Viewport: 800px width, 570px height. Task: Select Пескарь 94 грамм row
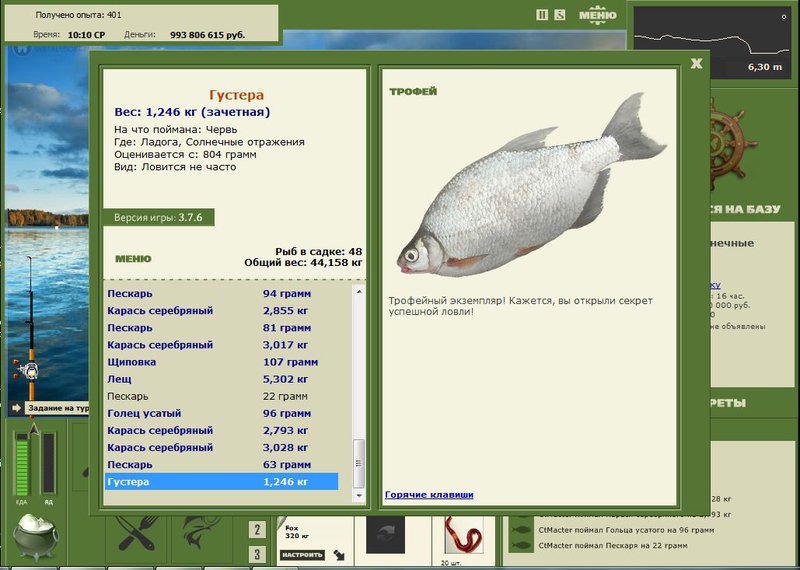tap(221, 294)
